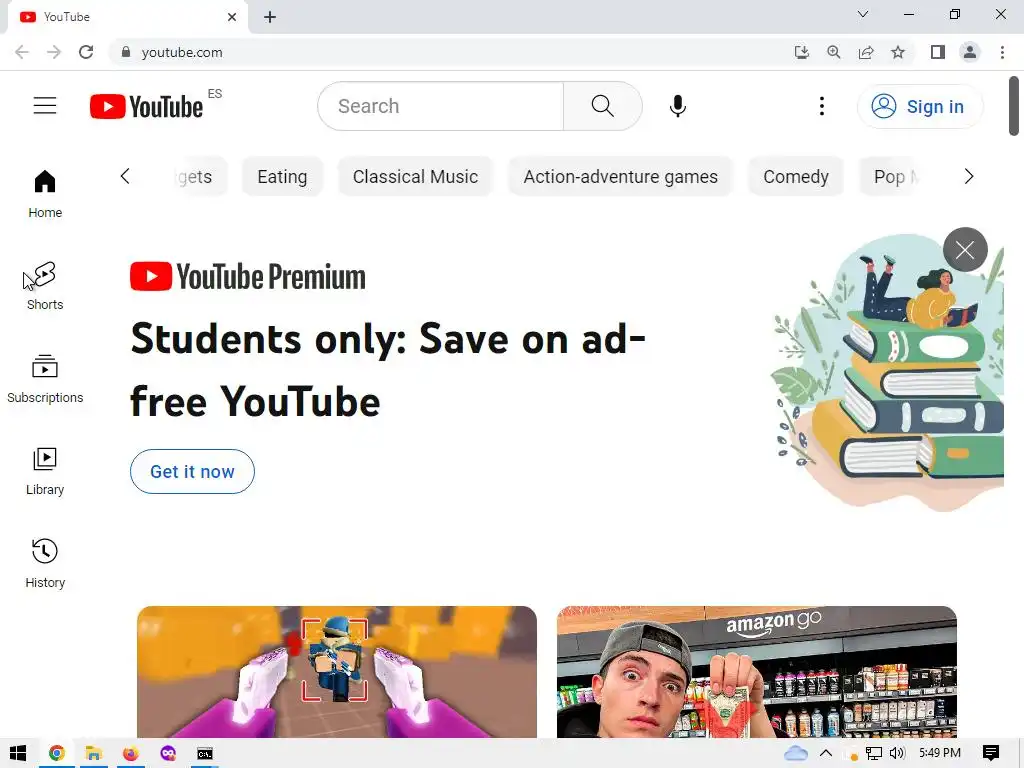This screenshot has height=768, width=1024.
Task: Select the Classical Music chip
Action: 415,176
